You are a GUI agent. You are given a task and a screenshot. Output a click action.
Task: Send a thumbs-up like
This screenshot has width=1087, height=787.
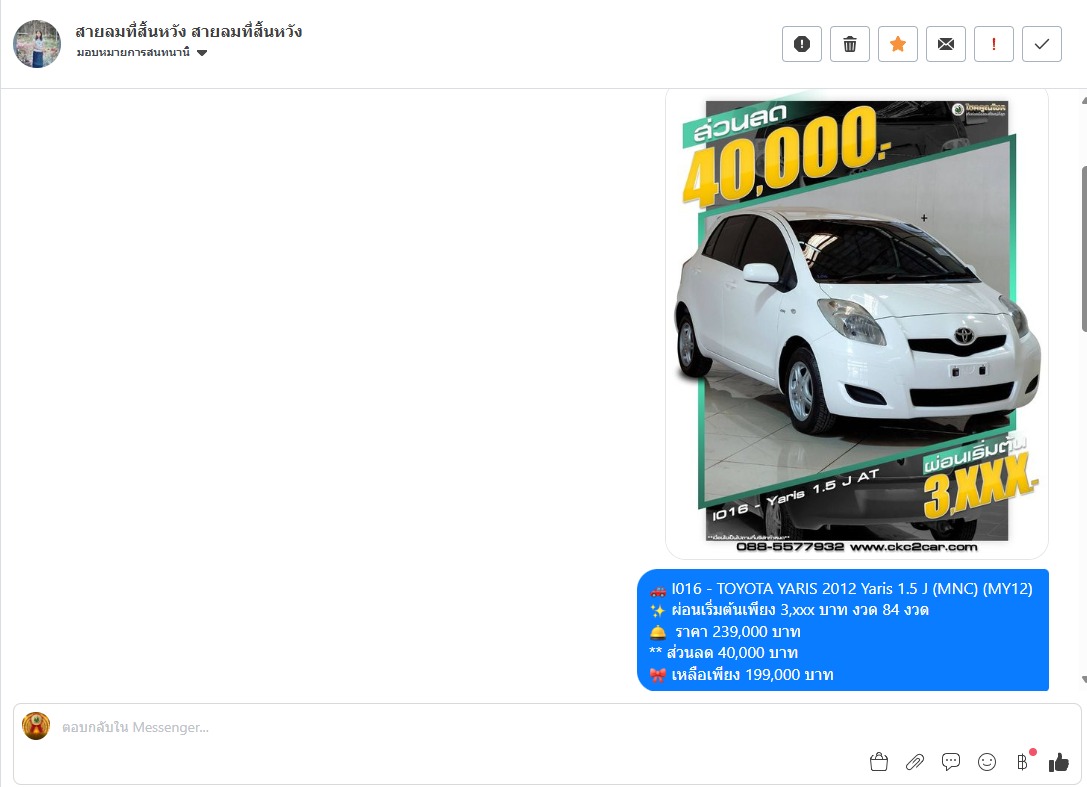click(1059, 763)
